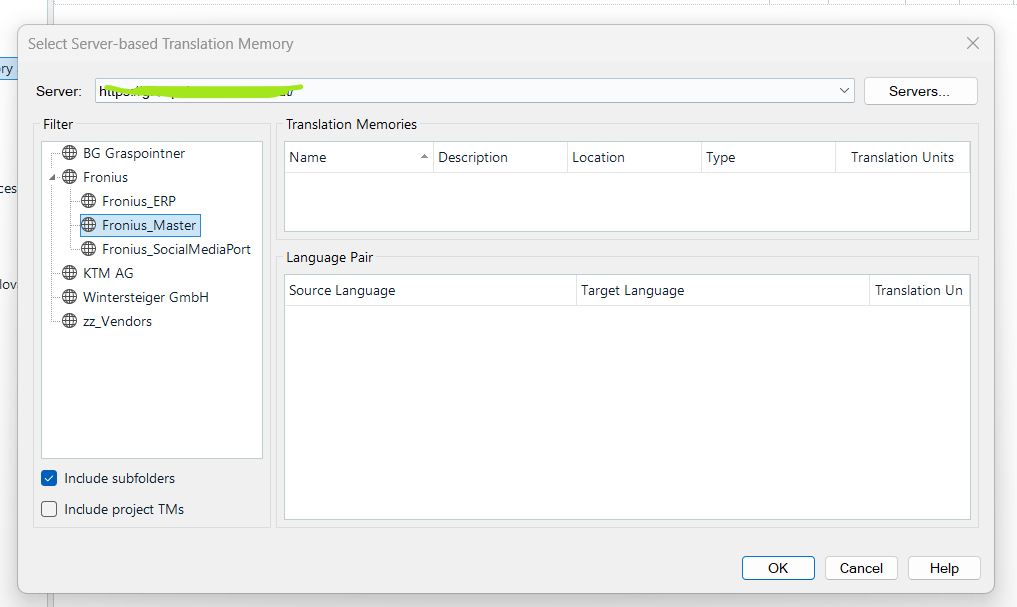Select the Fronius_Master folder
1017x607 pixels.
click(x=149, y=225)
